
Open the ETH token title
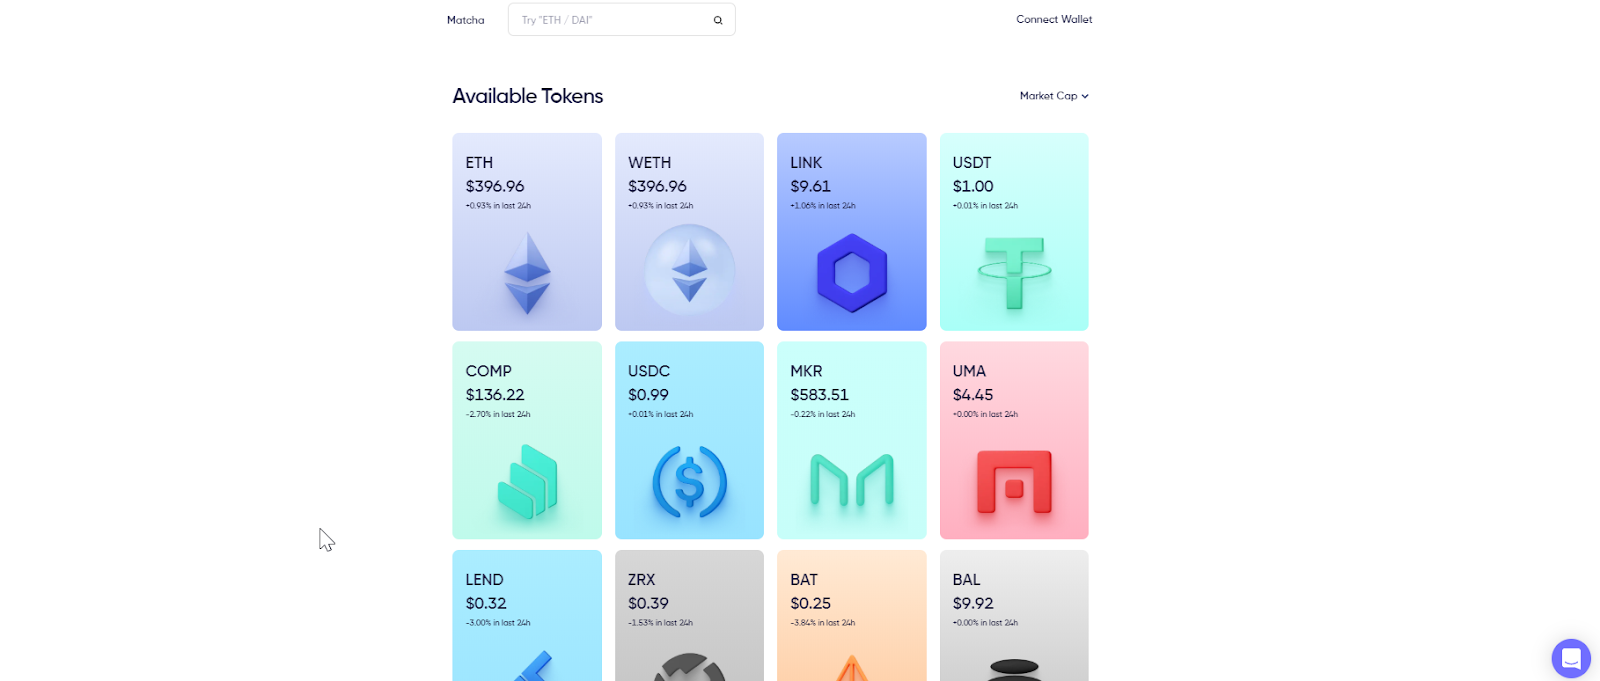pyautogui.click(x=479, y=162)
